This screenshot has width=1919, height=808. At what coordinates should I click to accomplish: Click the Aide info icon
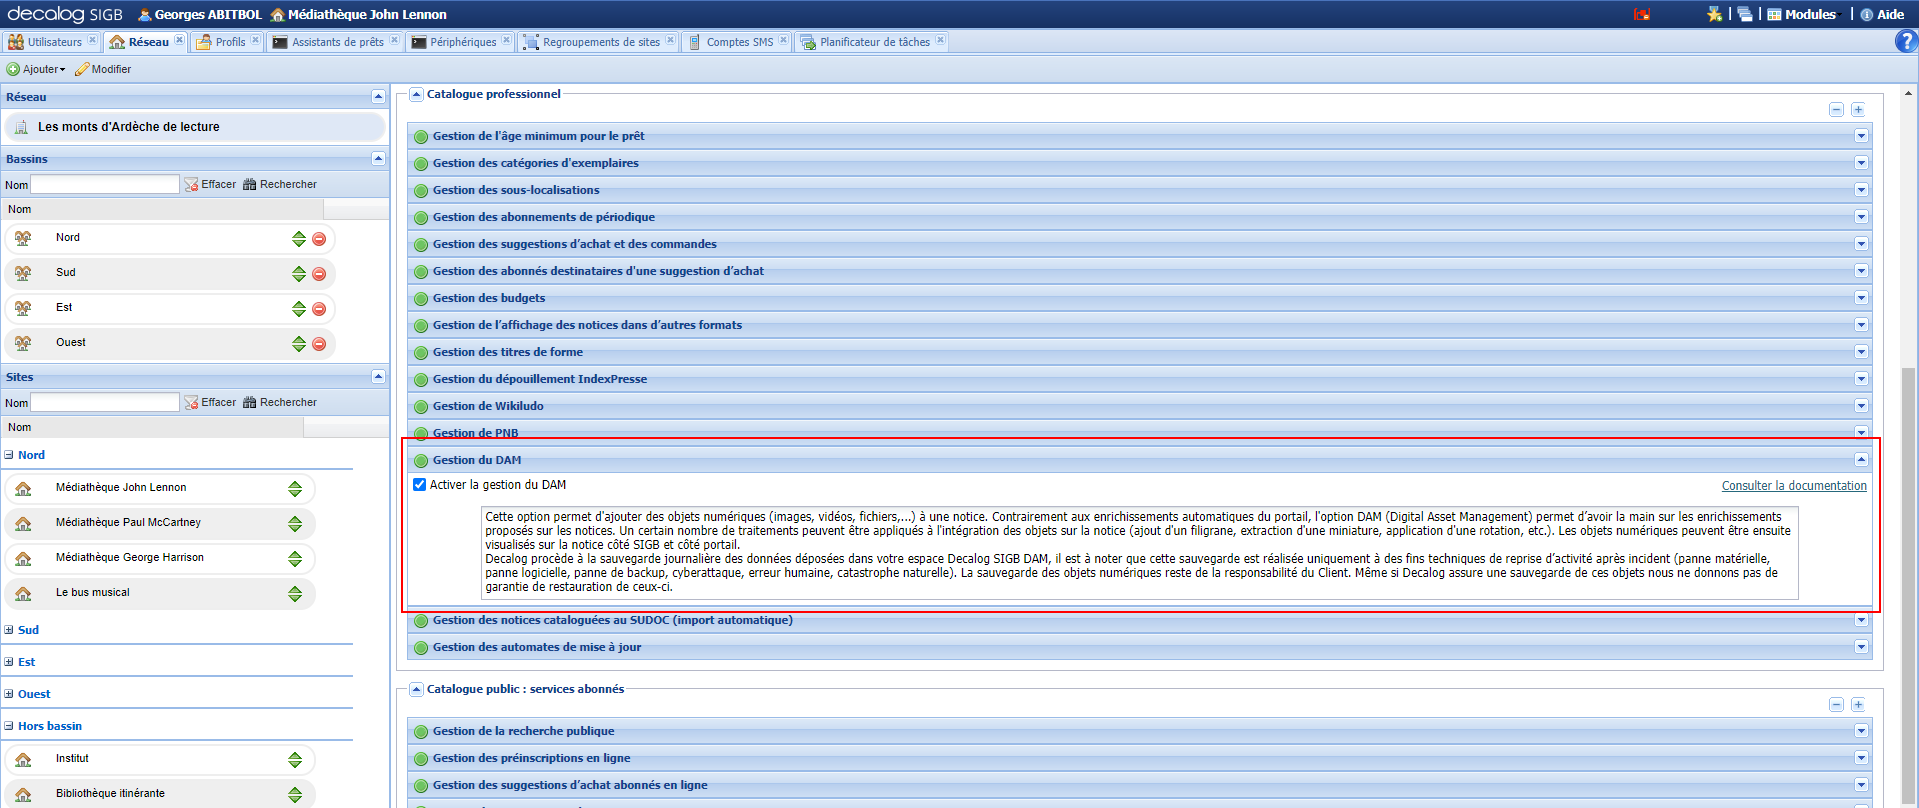[1866, 14]
